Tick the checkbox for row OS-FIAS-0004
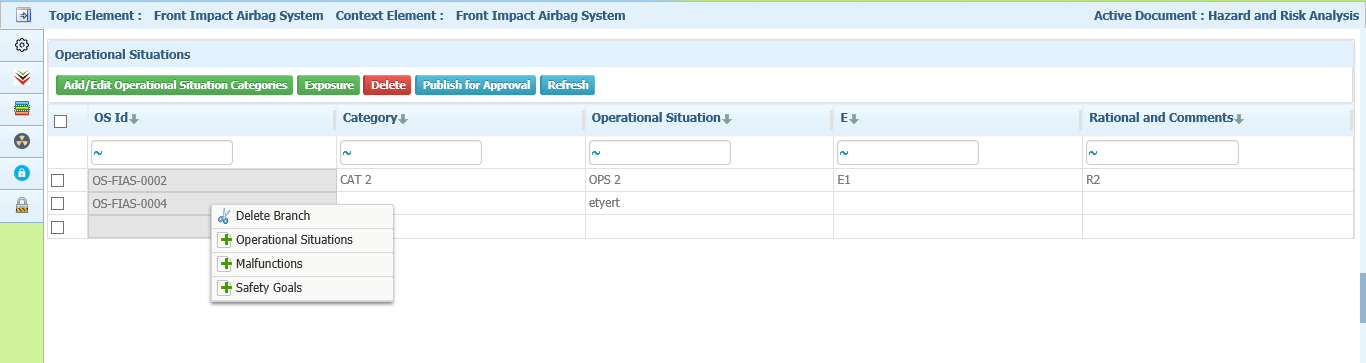Image resolution: width=1366 pixels, height=363 pixels. tap(58, 204)
